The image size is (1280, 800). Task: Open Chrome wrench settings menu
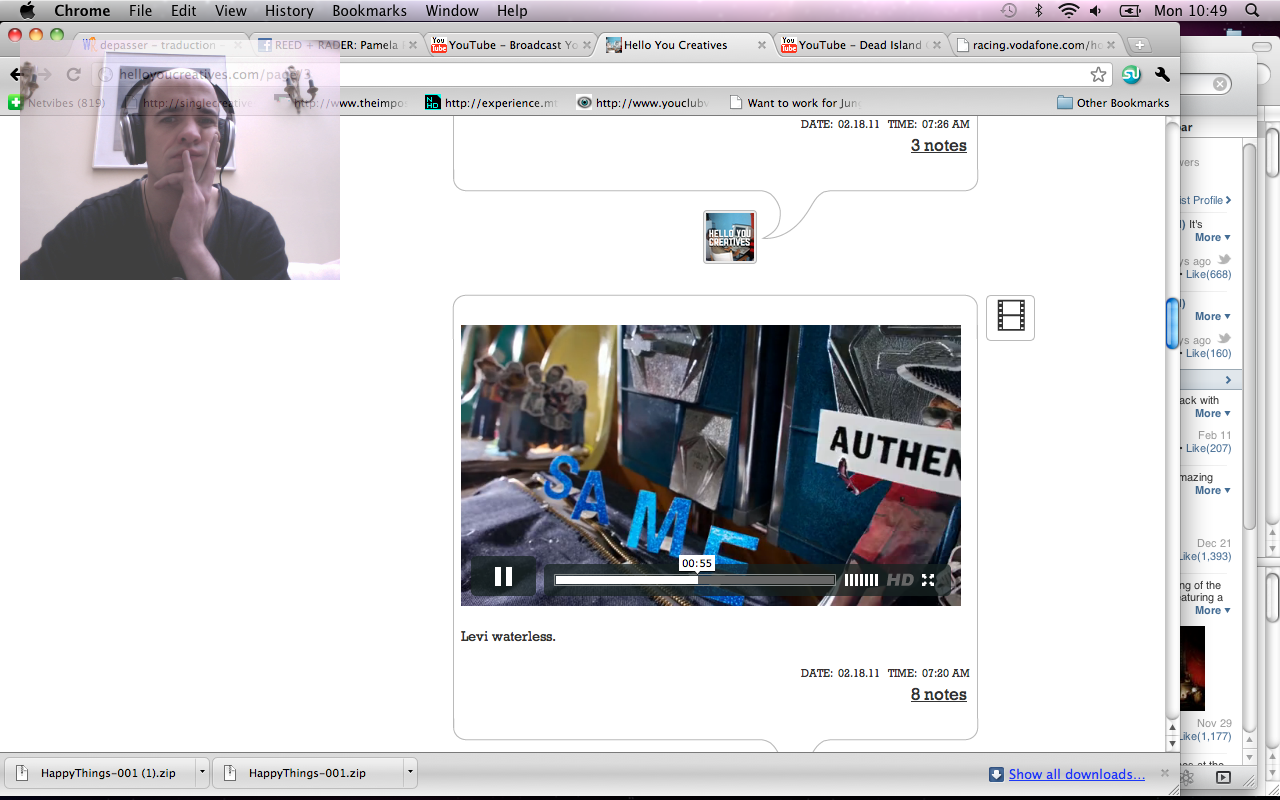tap(1162, 75)
